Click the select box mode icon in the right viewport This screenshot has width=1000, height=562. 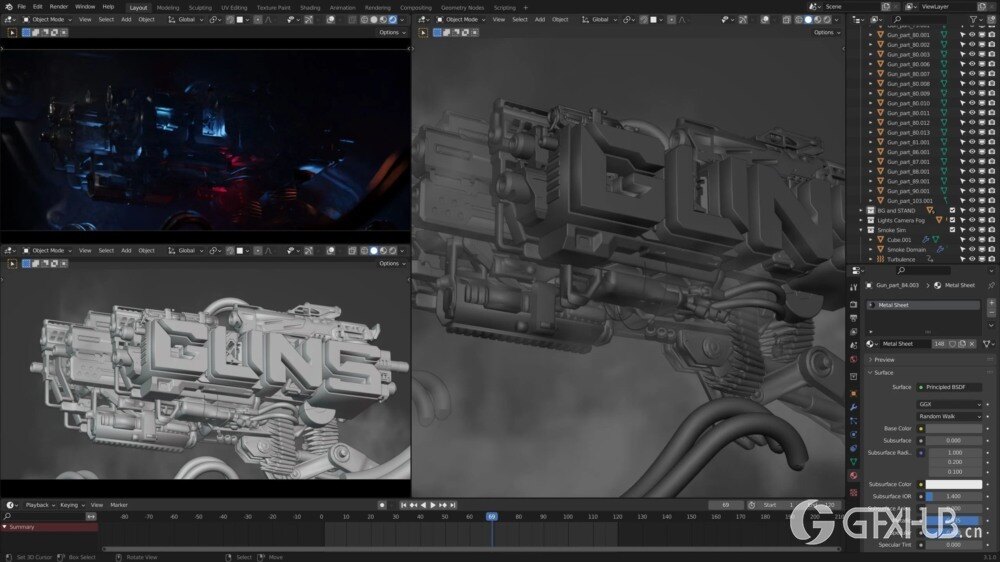[438, 33]
